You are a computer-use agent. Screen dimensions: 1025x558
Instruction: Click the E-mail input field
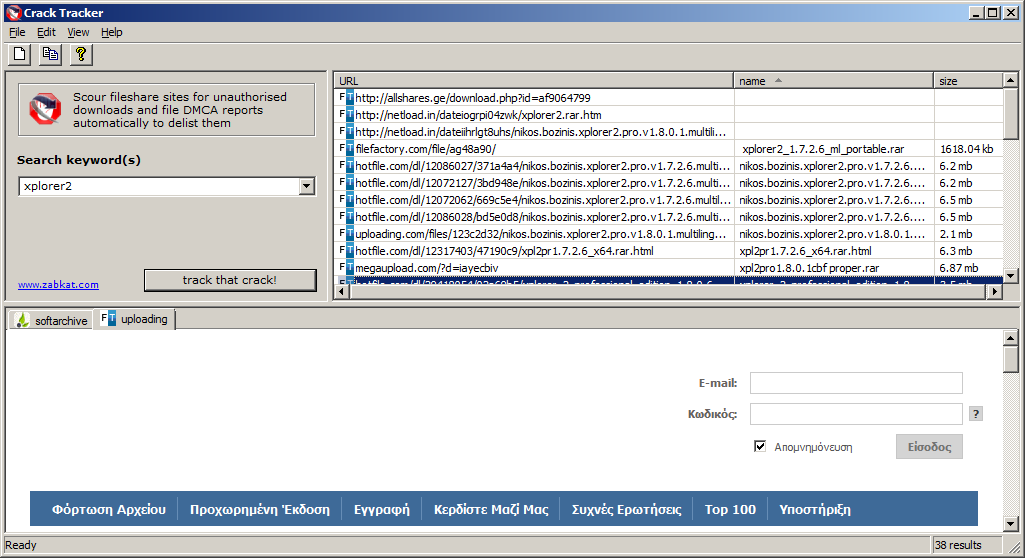coord(856,384)
